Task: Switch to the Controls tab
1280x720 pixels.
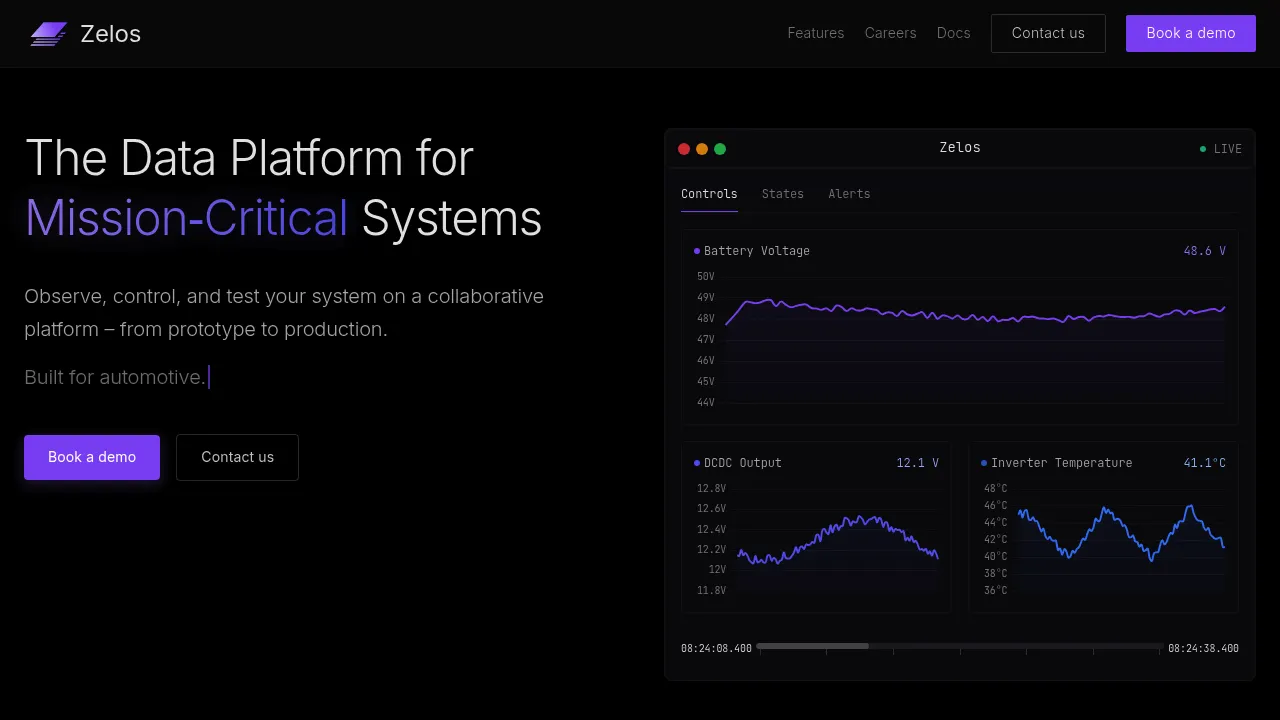Action: pos(709,194)
